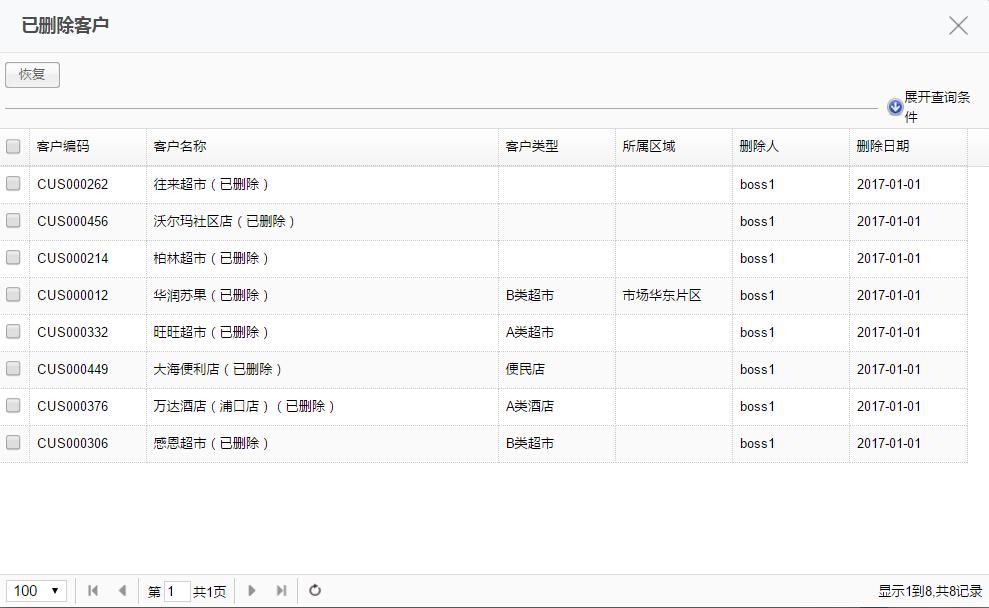Click the first page pagination icon
The image size is (989, 608).
(93, 591)
